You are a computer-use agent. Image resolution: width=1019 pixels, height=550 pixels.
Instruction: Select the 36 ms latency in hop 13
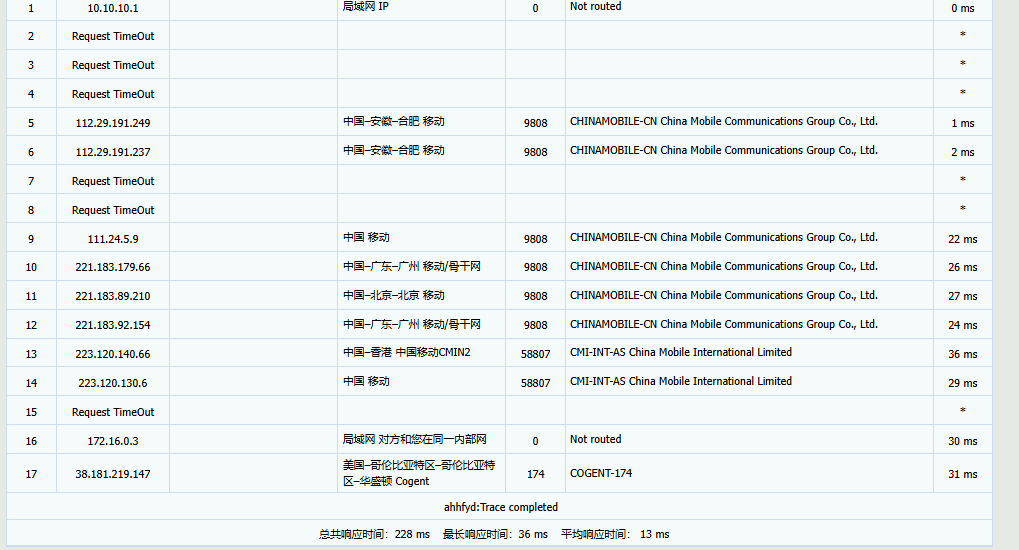(962, 355)
